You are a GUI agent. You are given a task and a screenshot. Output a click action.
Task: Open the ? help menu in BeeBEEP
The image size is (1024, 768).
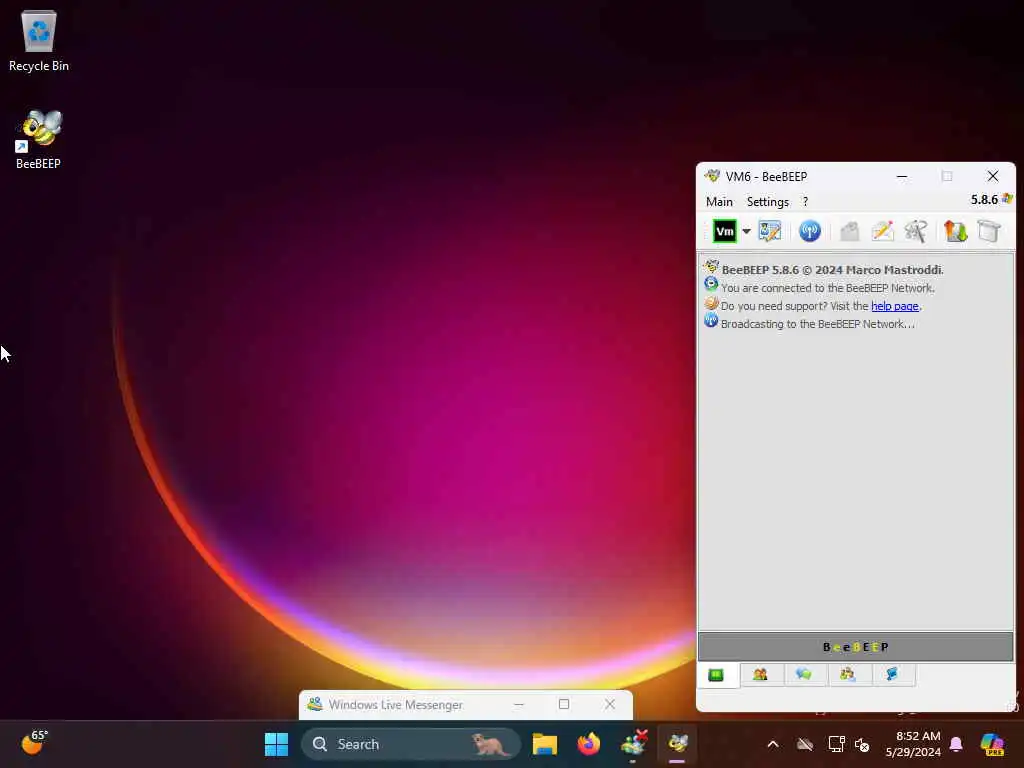coord(805,202)
